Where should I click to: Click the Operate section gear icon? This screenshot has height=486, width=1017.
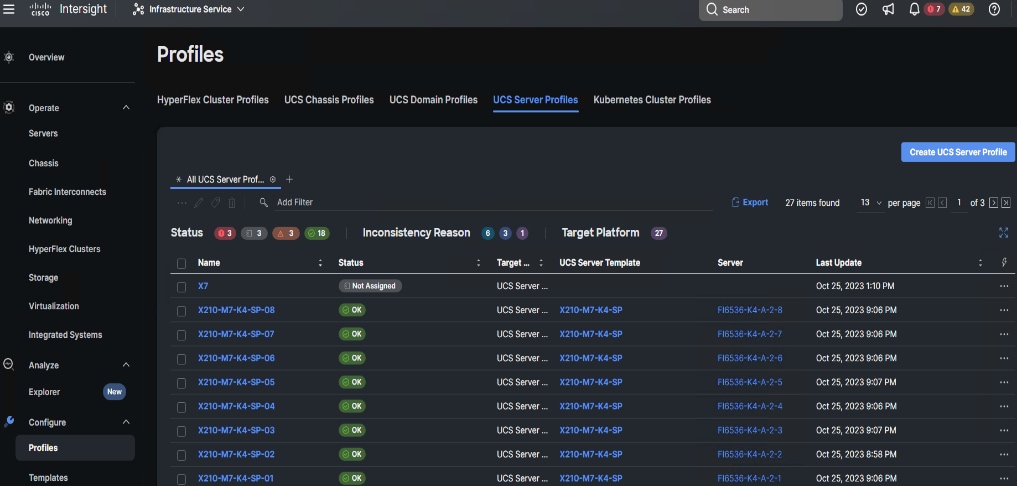[8, 107]
